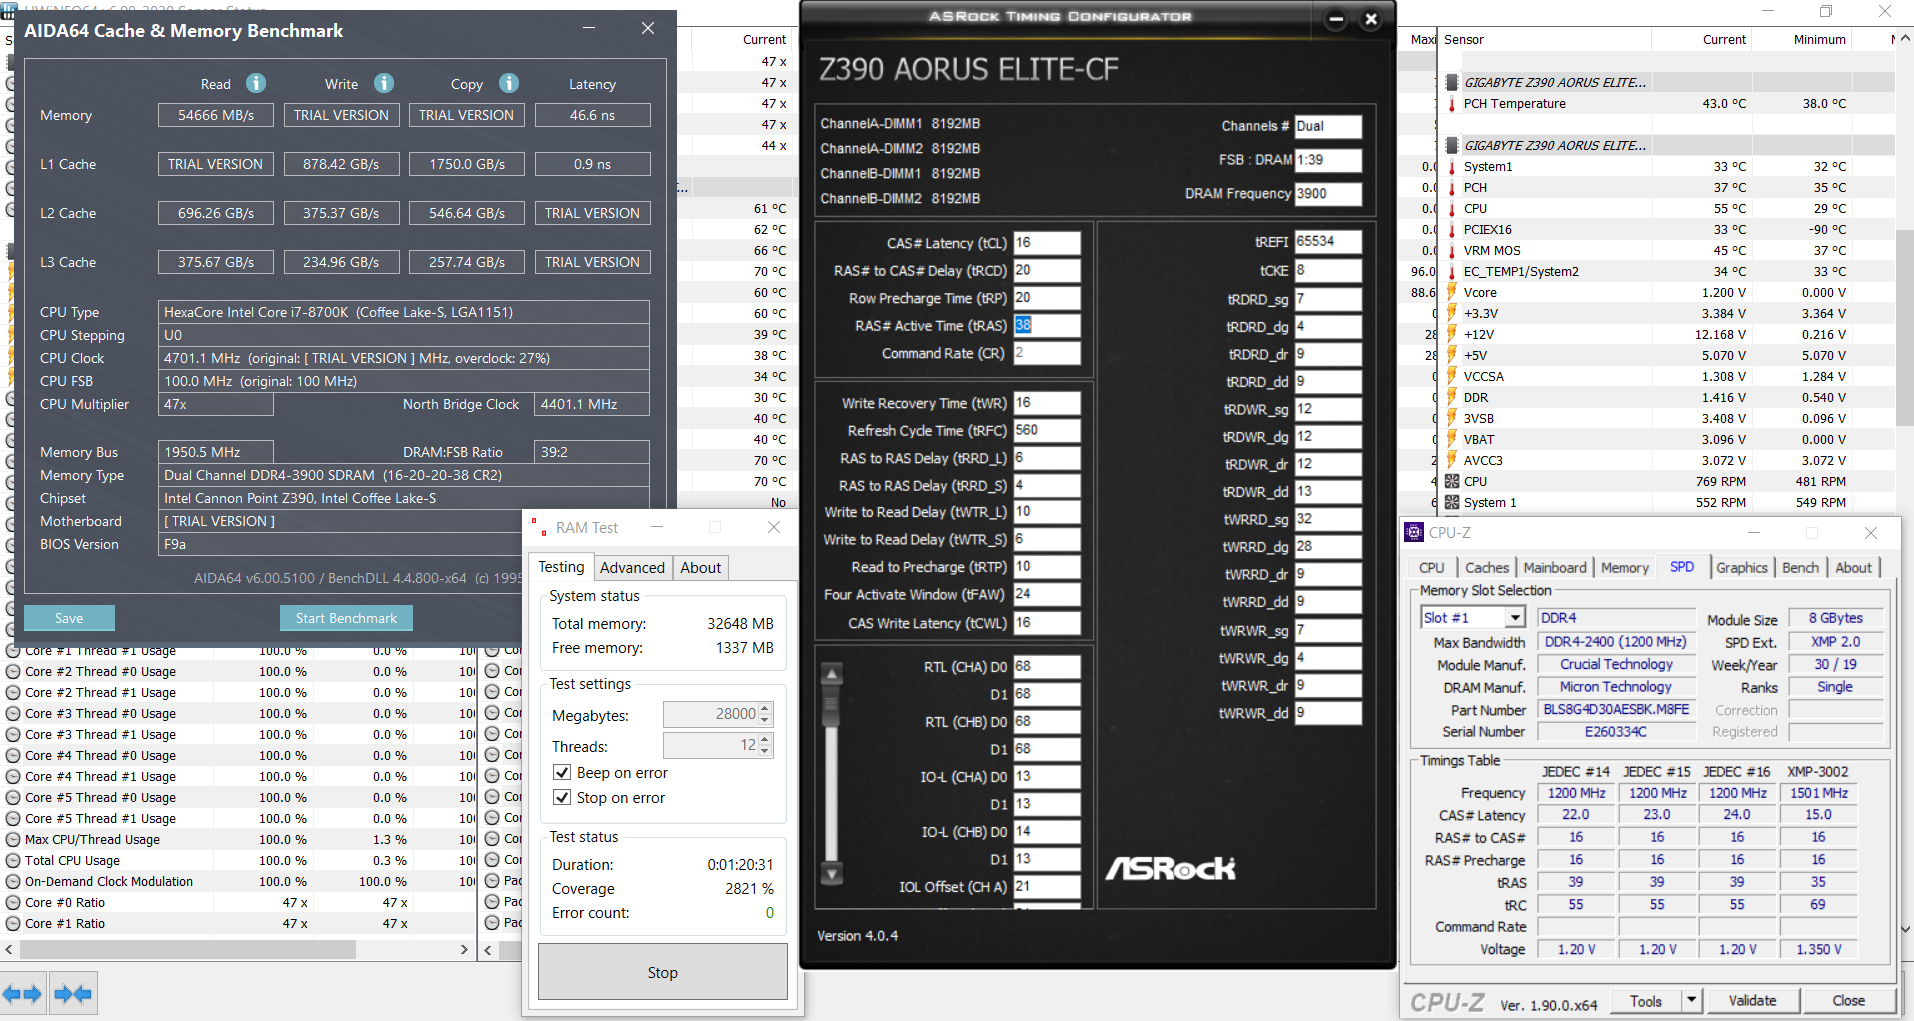Image resolution: width=1914 pixels, height=1021 pixels.
Task: Click the CPU-Z title bar icon
Action: (x=1413, y=532)
